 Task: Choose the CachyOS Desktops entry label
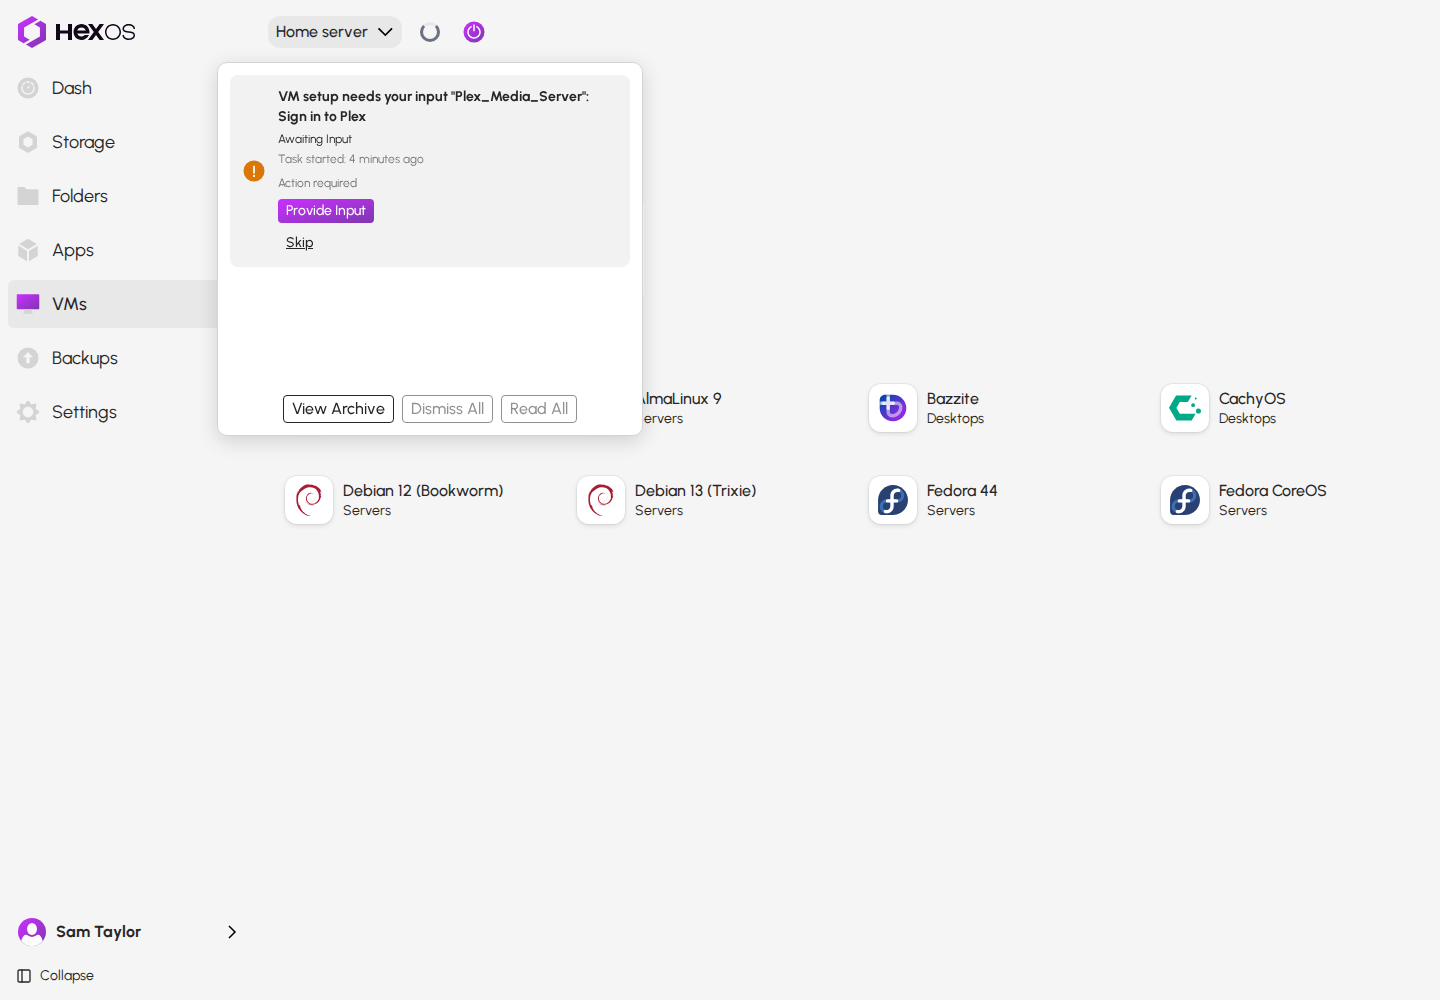point(1252,408)
